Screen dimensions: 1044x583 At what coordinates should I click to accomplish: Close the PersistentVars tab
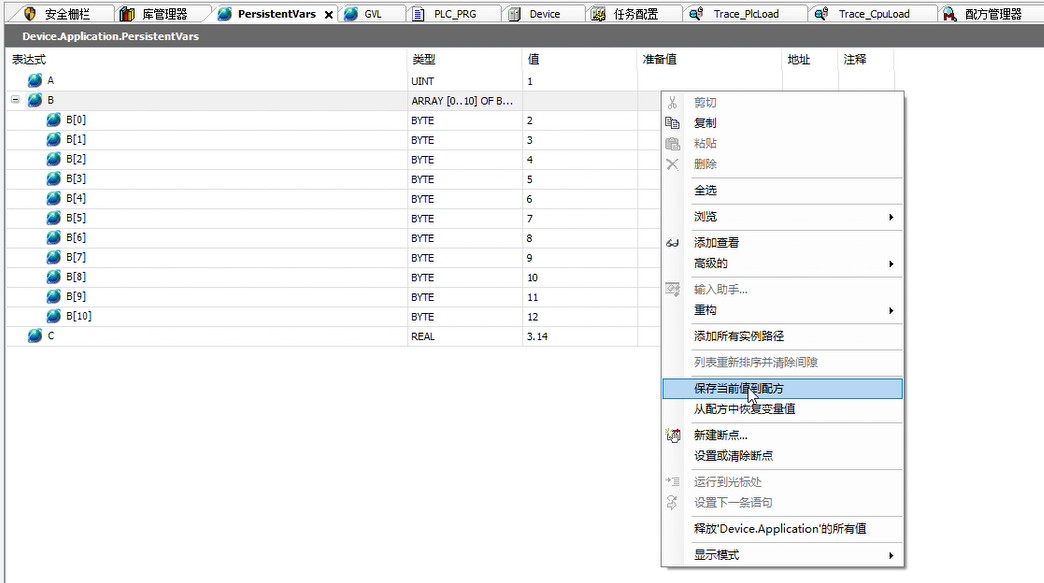[x=328, y=14]
